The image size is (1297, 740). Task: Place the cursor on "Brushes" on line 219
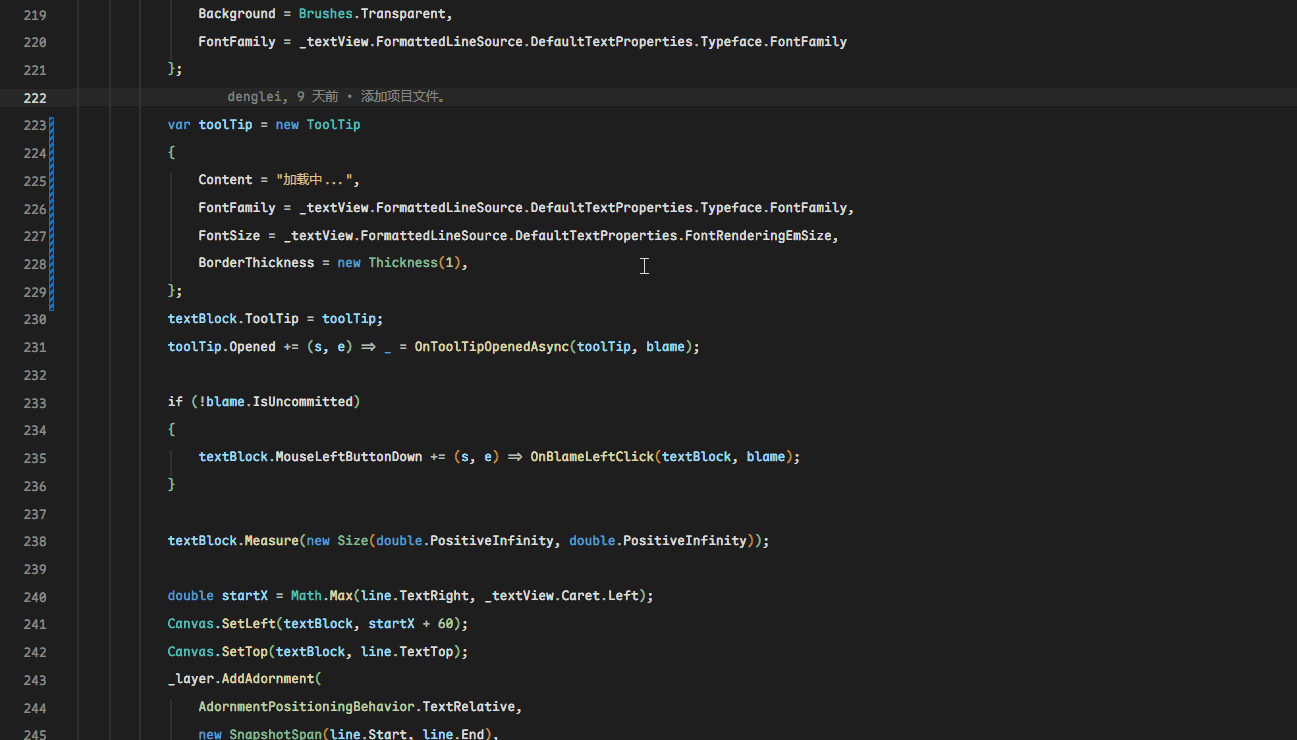[x=325, y=14]
